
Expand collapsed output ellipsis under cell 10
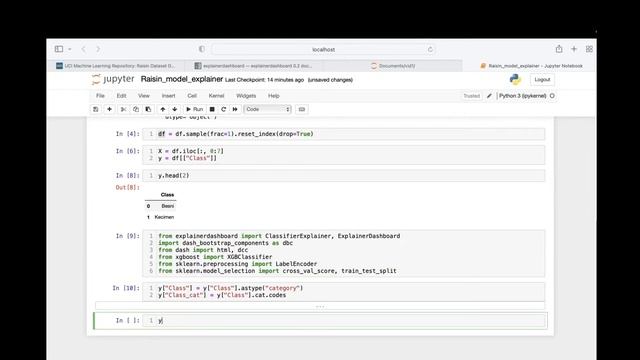320,306
